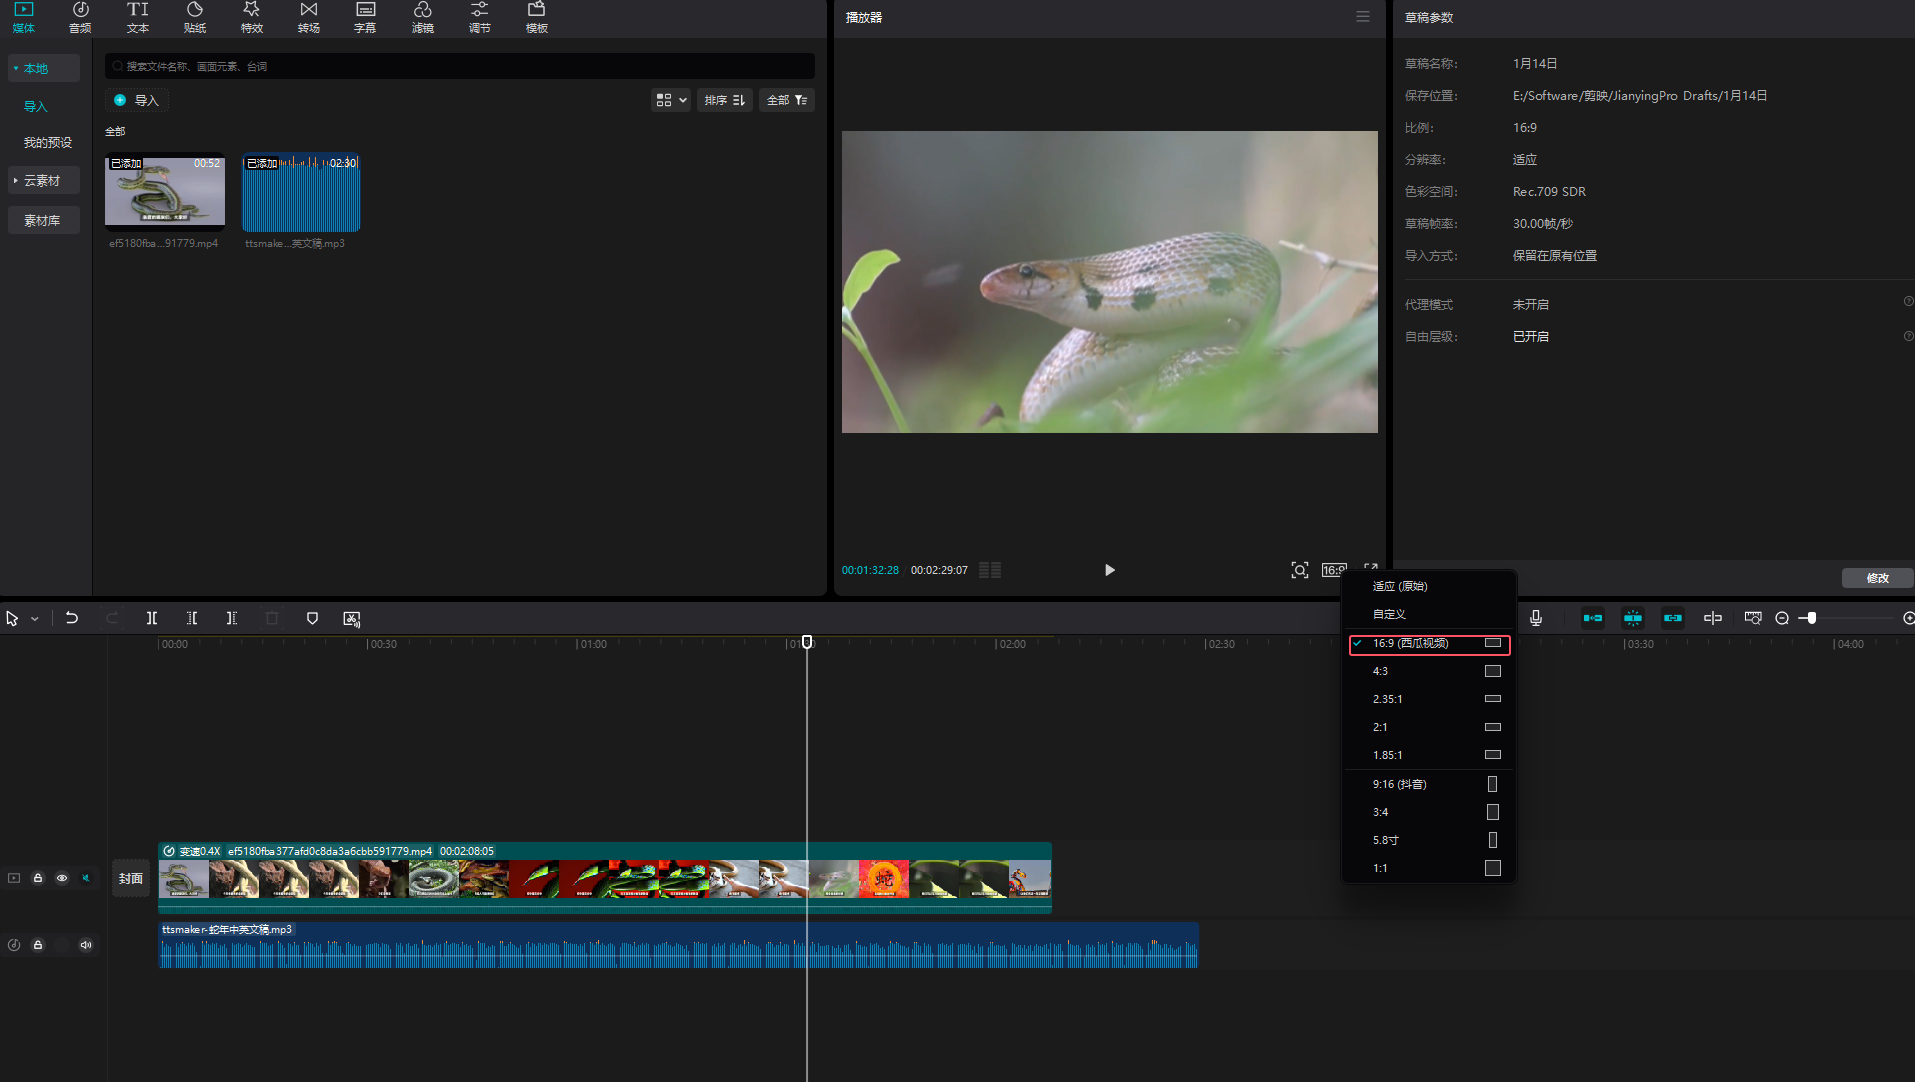Click the fit timeline to window icon
The image size is (1915, 1082).
1753,618
